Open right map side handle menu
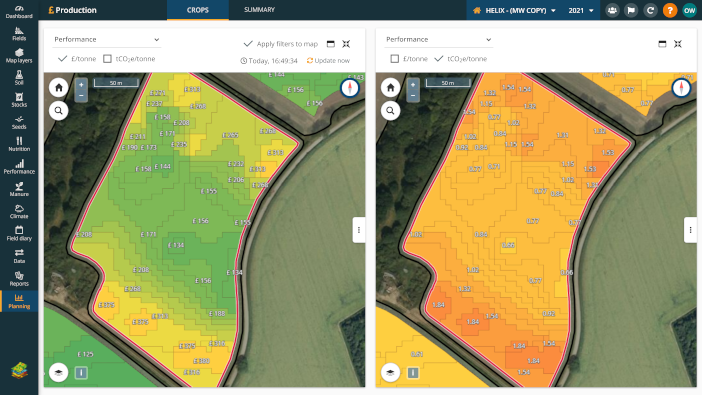 (x=690, y=230)
